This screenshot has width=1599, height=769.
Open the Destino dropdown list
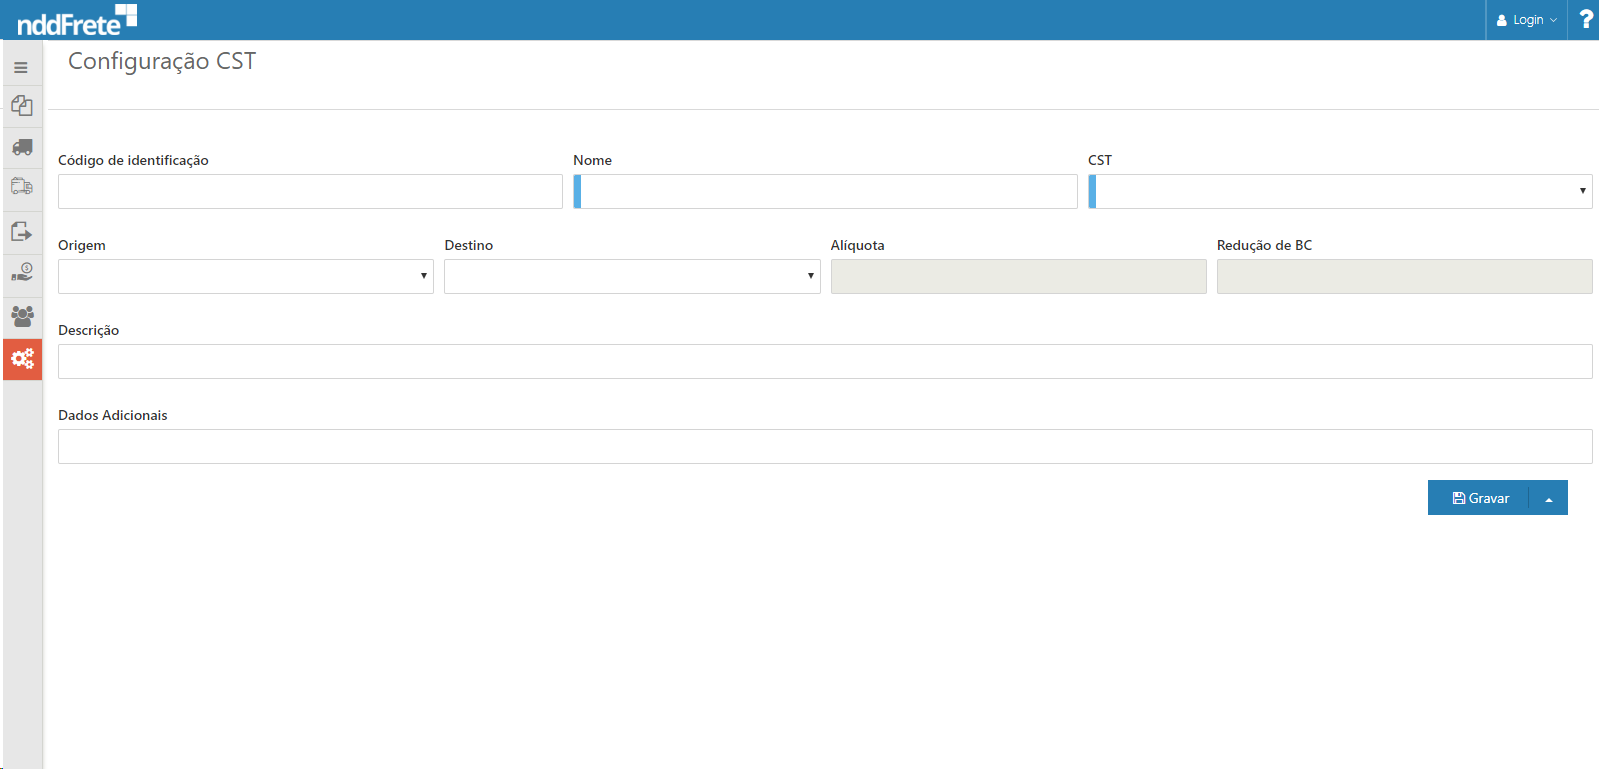(632, 276)
